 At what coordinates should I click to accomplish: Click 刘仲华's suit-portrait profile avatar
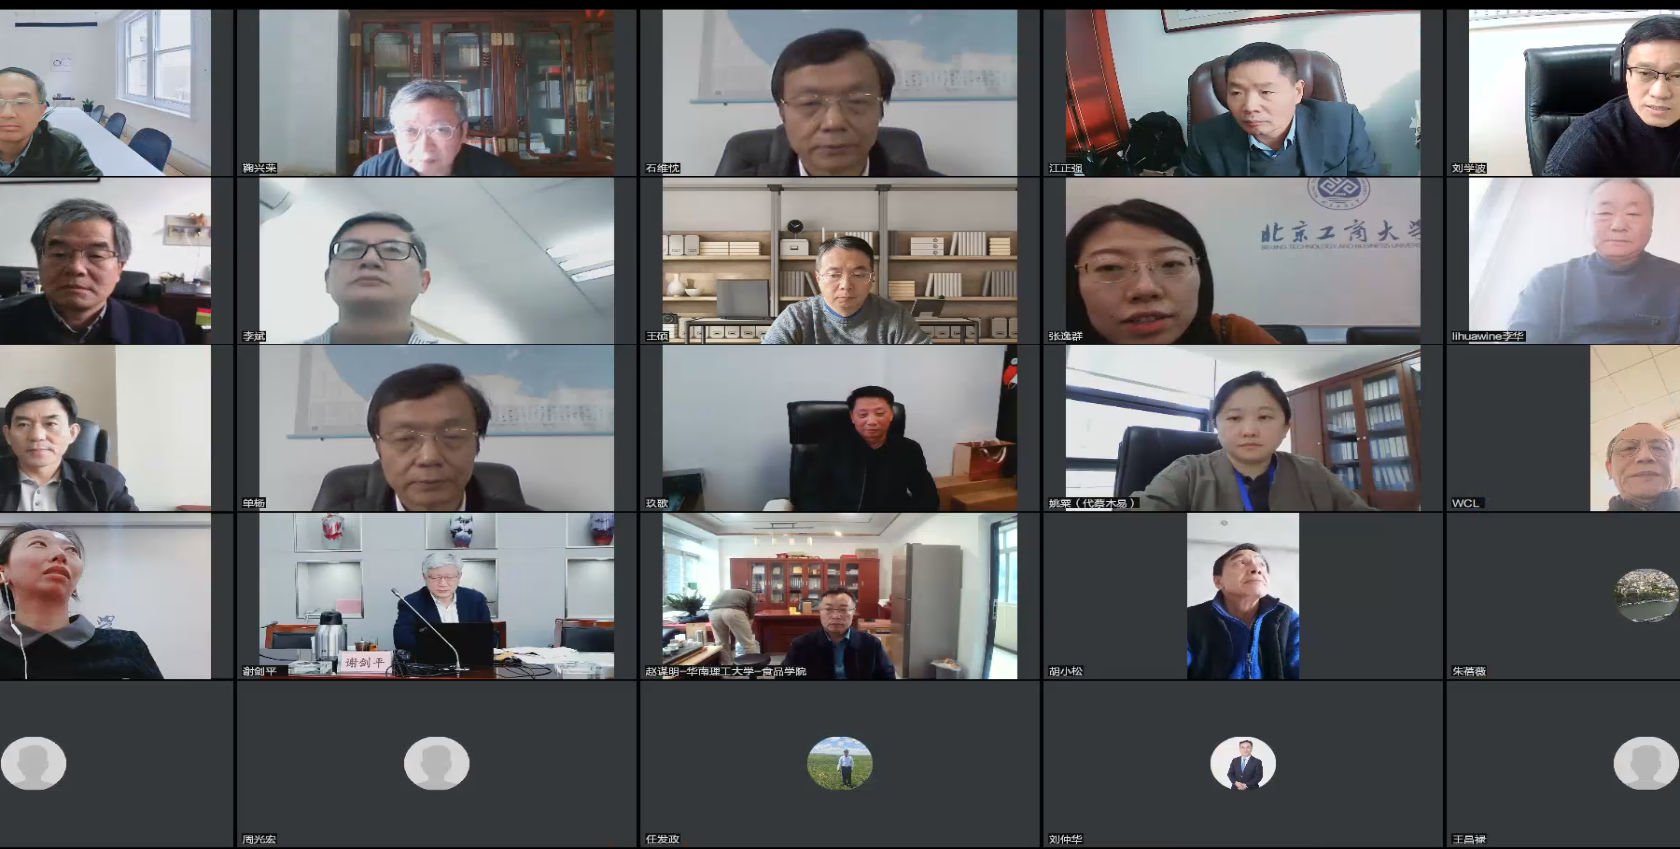point(1243,763)
